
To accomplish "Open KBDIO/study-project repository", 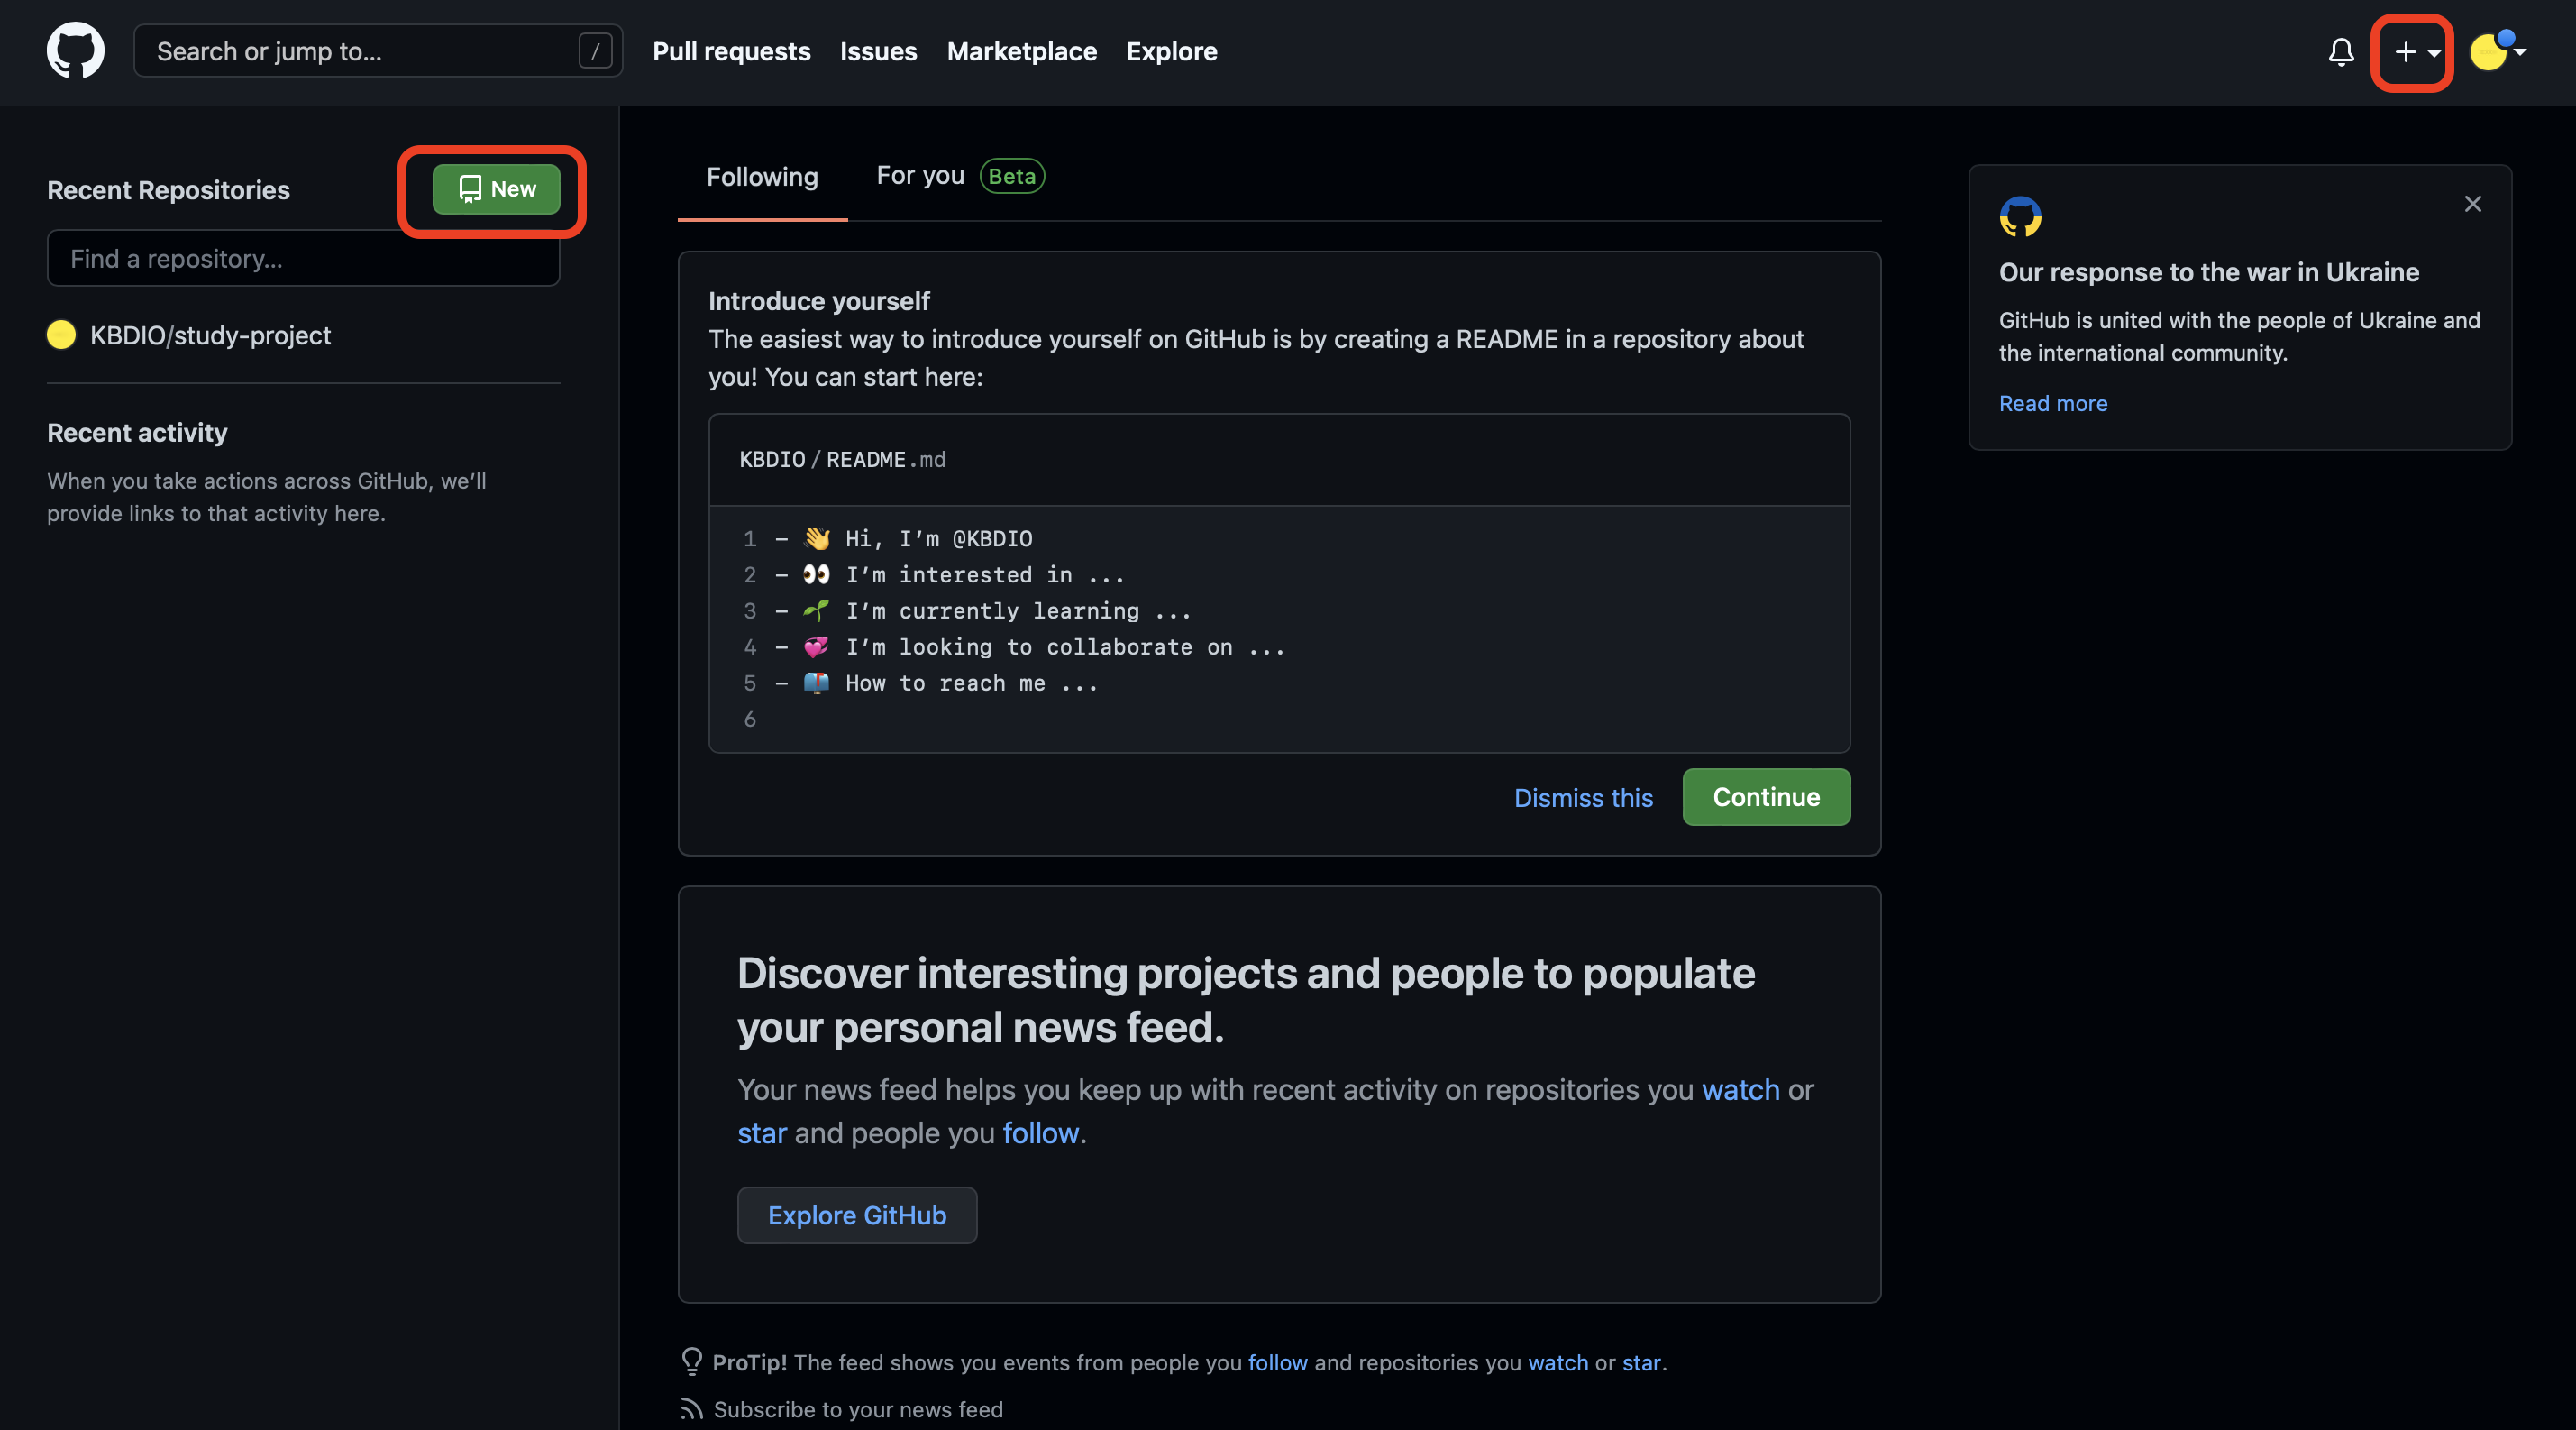I will 210,335.
